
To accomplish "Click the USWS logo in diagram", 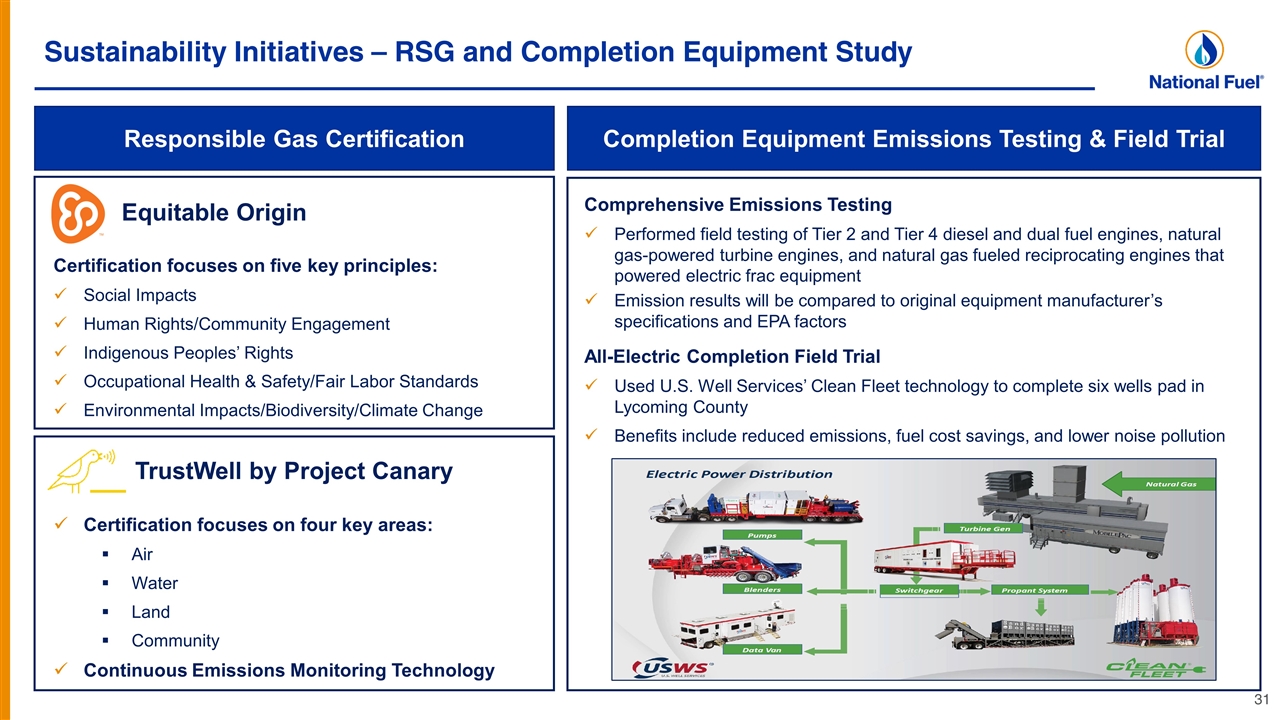I will tap(673, 668).
